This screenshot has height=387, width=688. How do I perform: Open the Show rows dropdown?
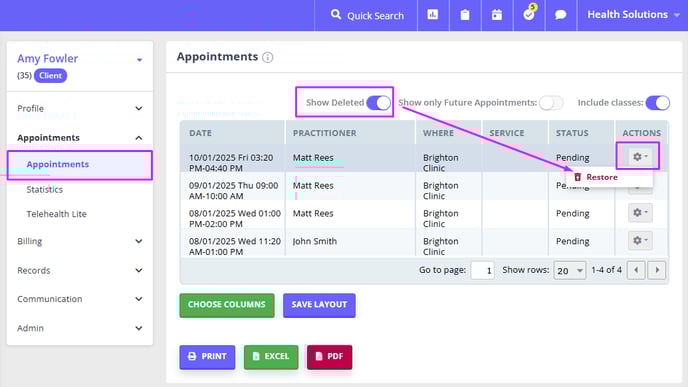[570, 270]
